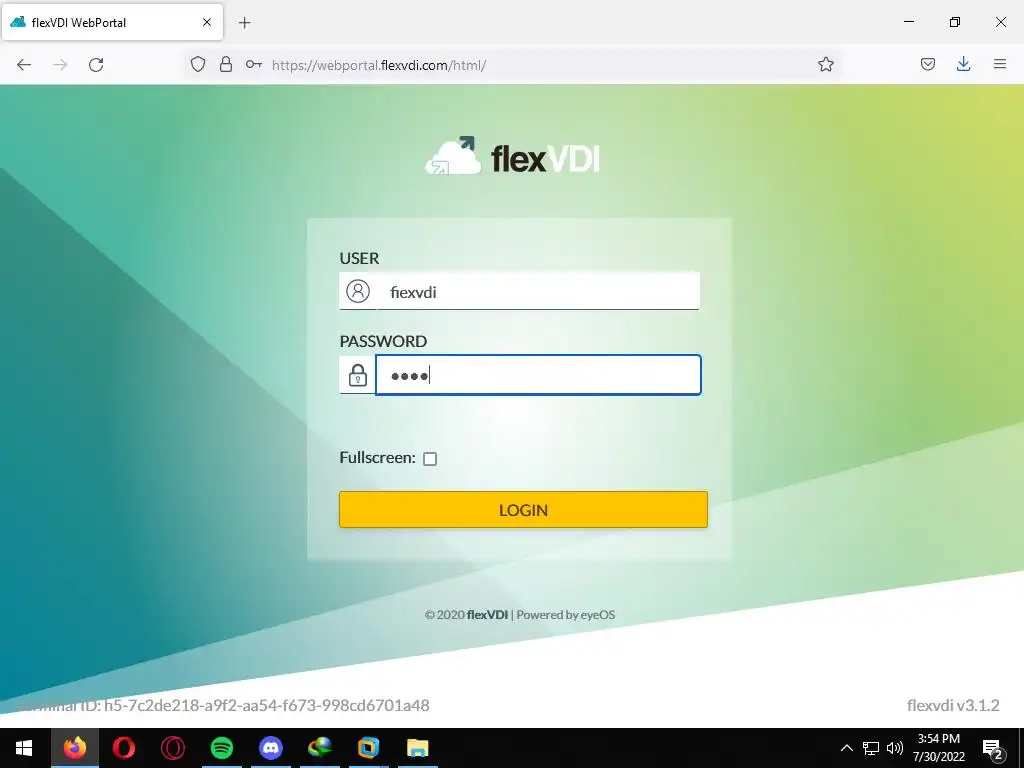Open the tracking protection shield icon
The image size is (1024, 768).
(198, 64)
